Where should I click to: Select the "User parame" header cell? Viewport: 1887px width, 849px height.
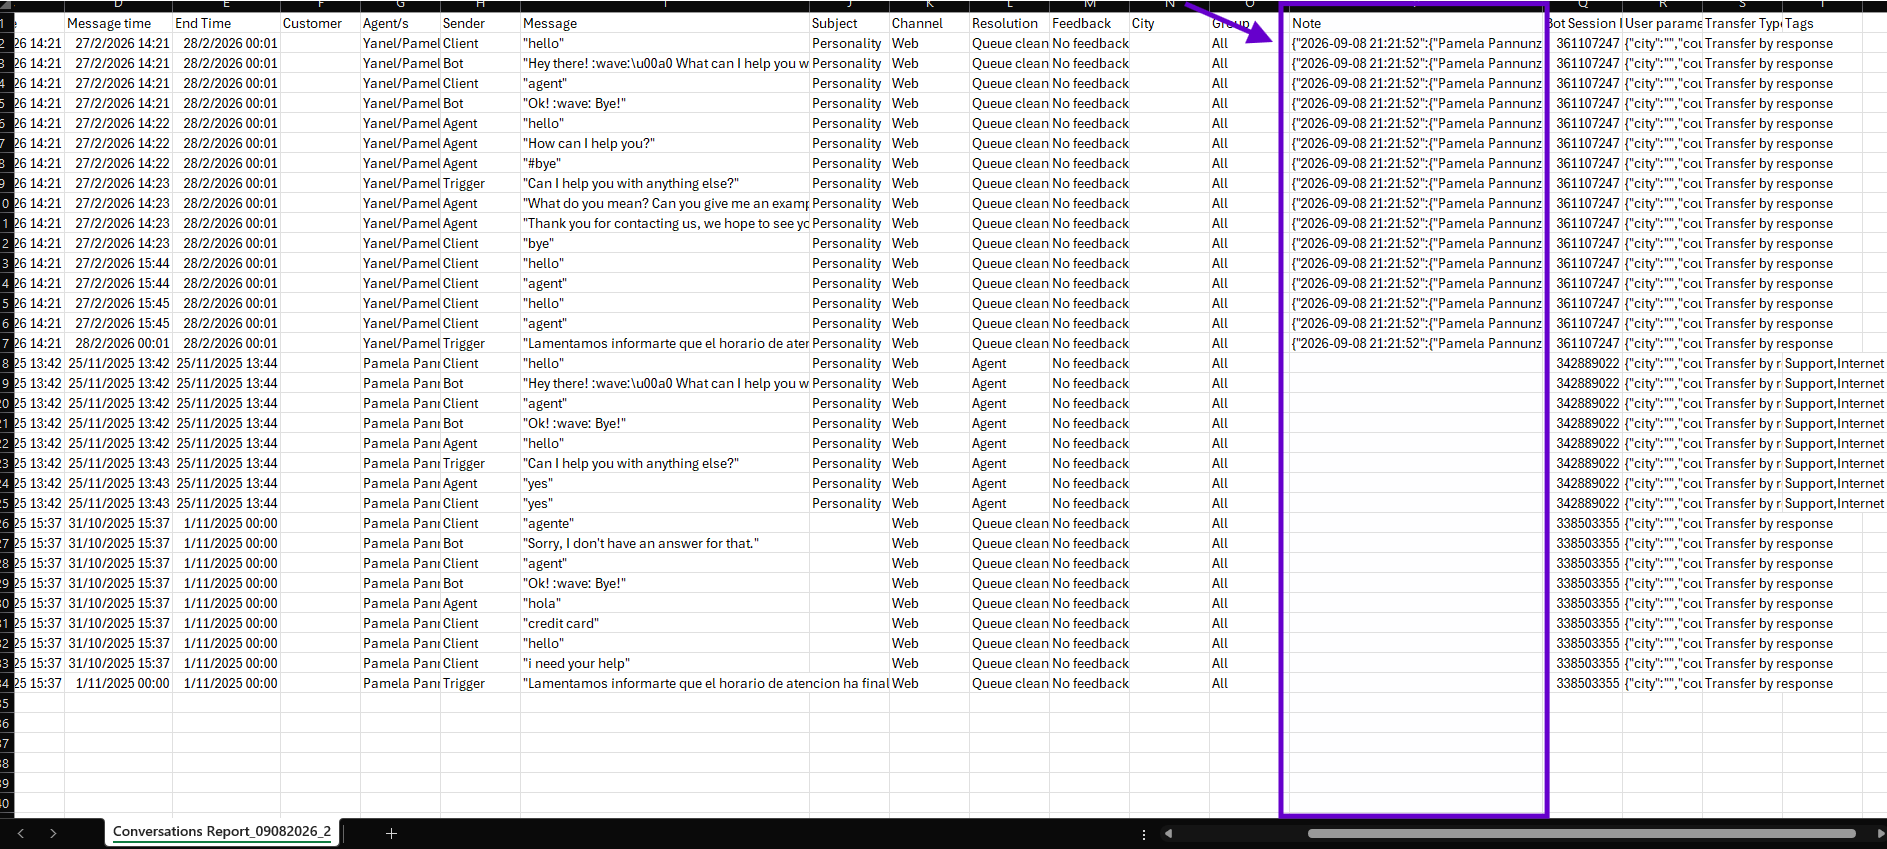coord(1662,23)
